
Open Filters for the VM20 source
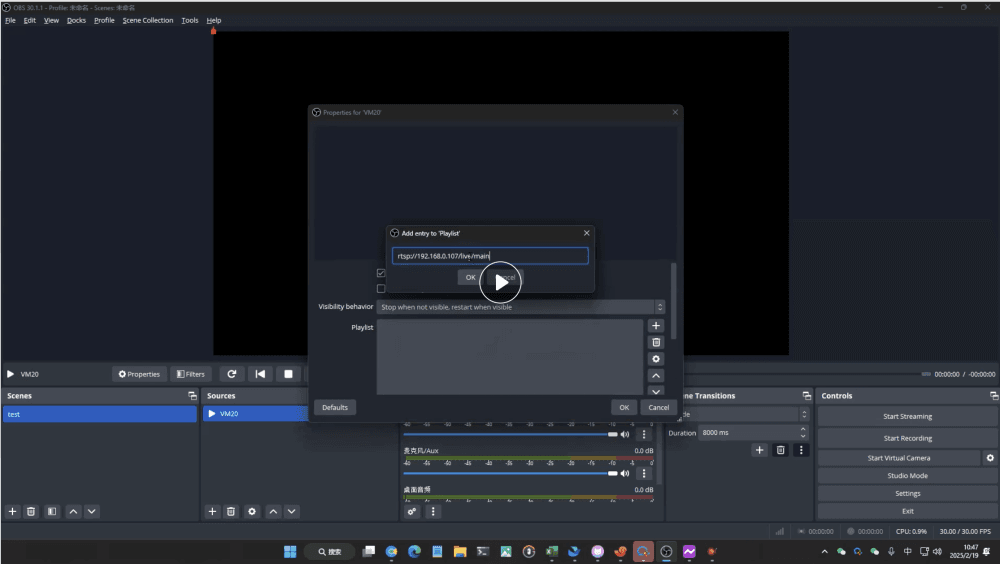191,374
